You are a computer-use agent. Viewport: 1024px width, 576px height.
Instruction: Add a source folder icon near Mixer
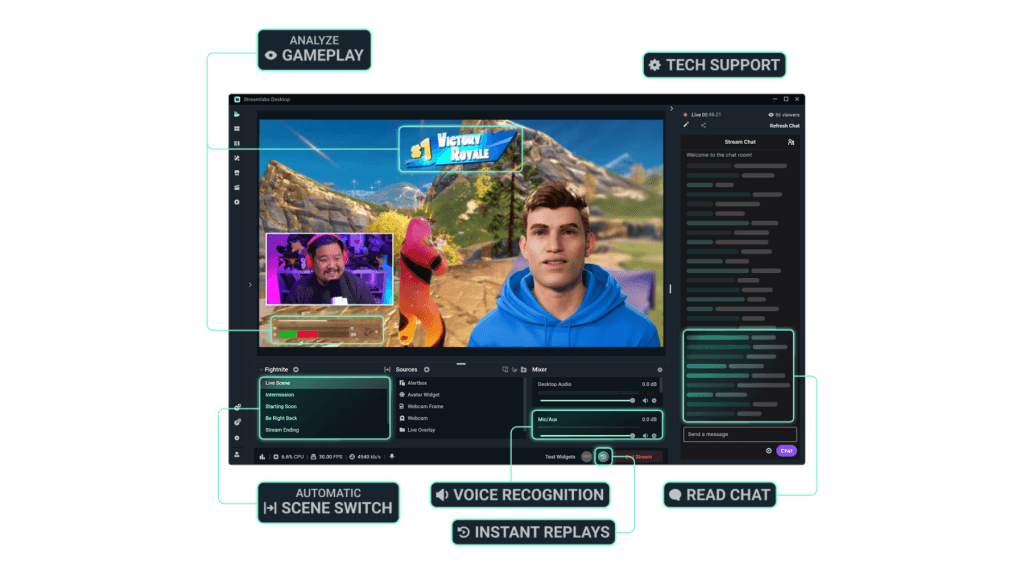pyautogui.click(x=524, y=370)
